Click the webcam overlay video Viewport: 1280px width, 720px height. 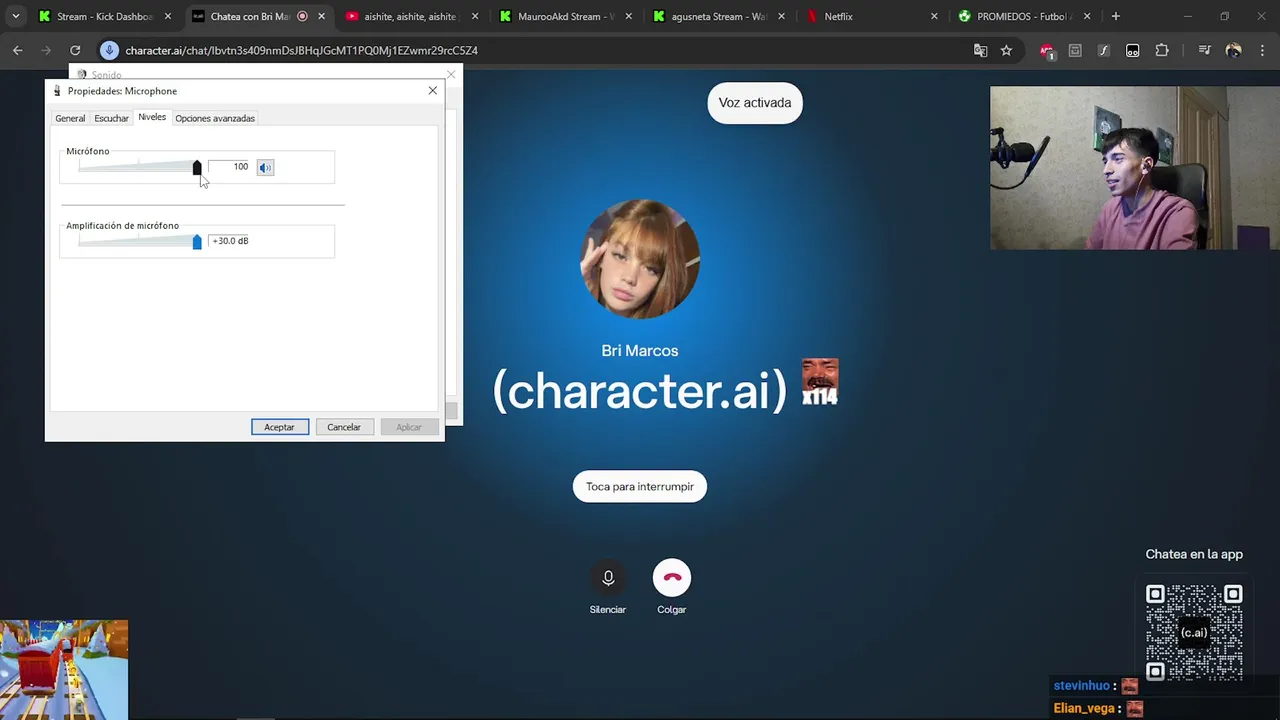[x=1135, y=167]
